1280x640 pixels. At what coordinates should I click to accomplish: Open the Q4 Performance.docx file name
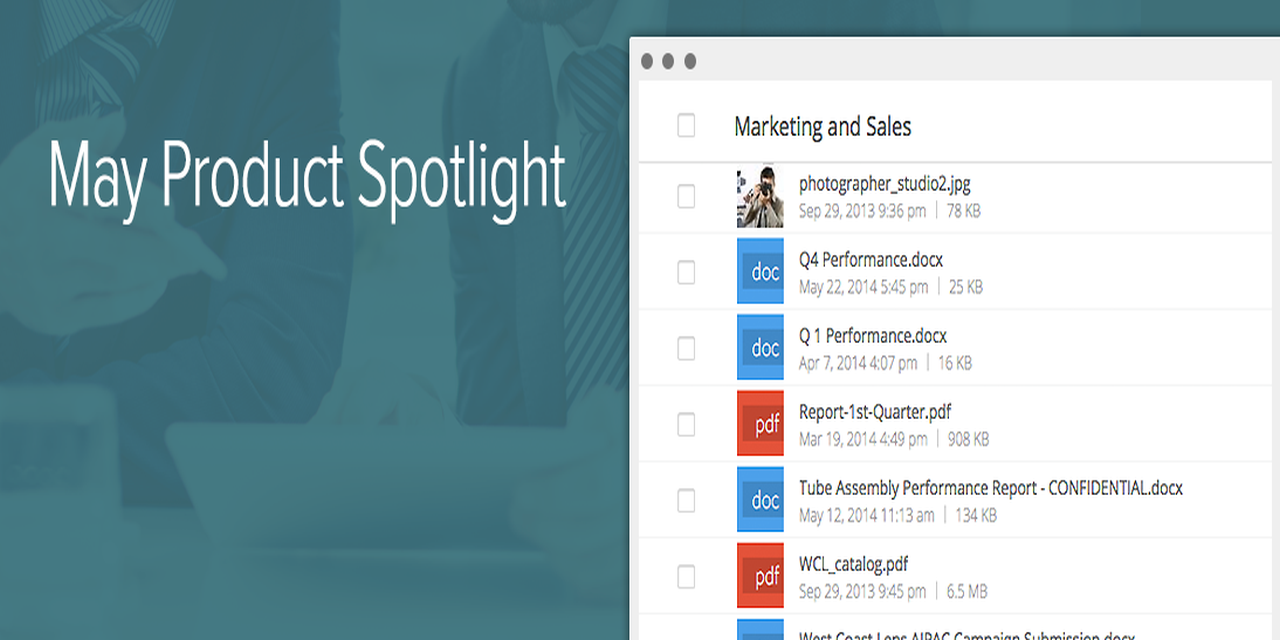[870, 260]
